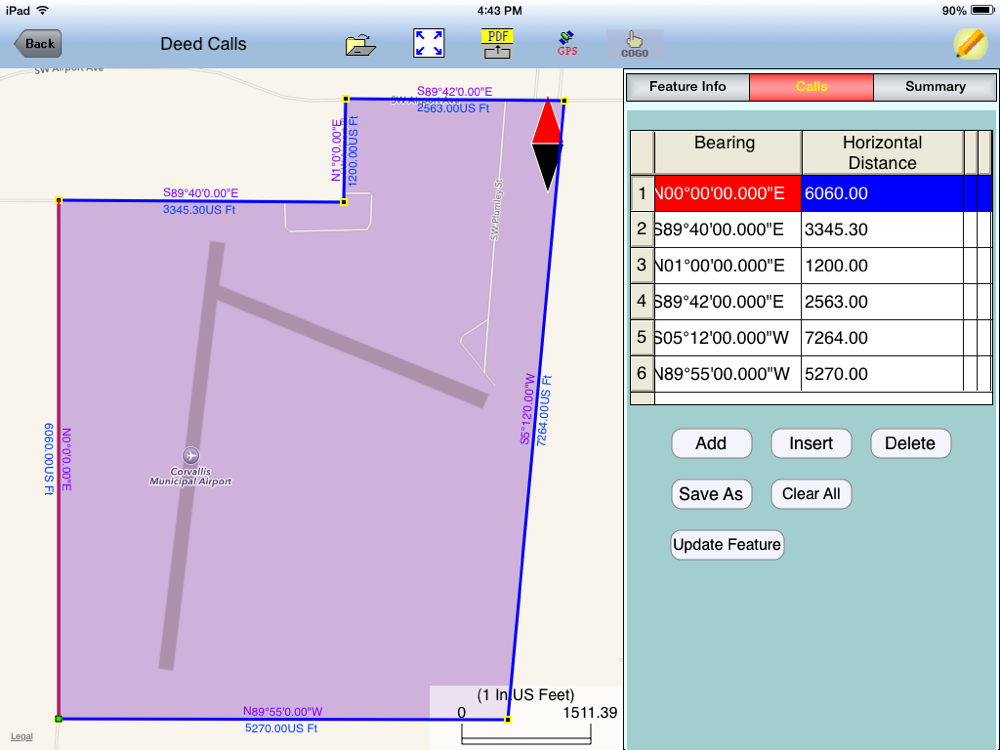
Task: Tap the Corvallis Municipal Airport marker
Action: tap(191, 455)
